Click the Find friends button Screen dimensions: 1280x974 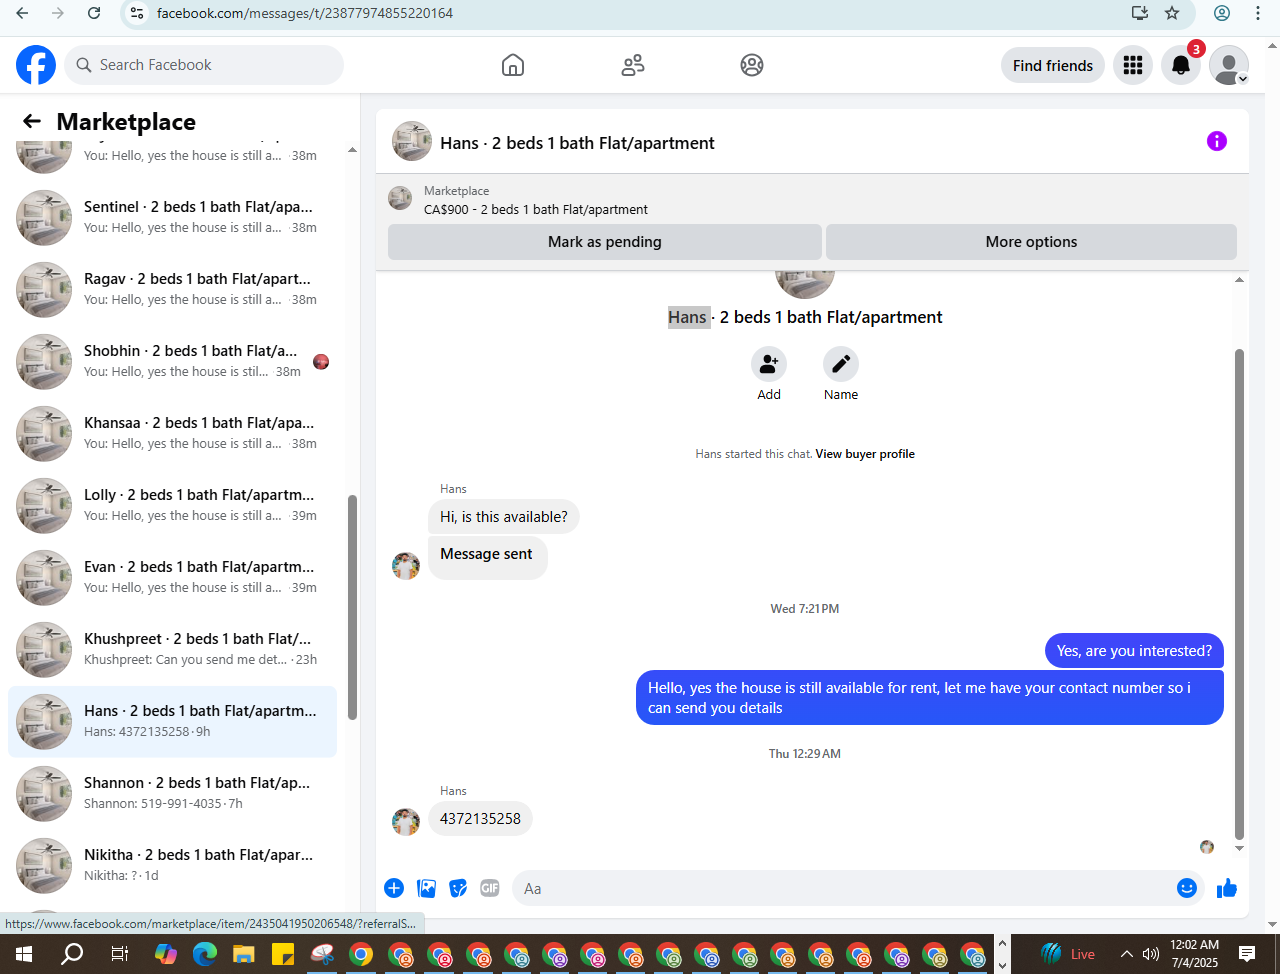(1053, 65)
